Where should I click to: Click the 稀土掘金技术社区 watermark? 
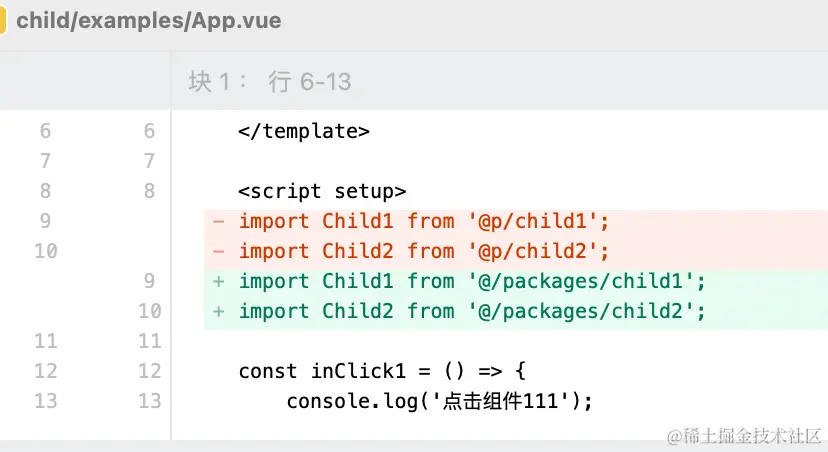744,436
